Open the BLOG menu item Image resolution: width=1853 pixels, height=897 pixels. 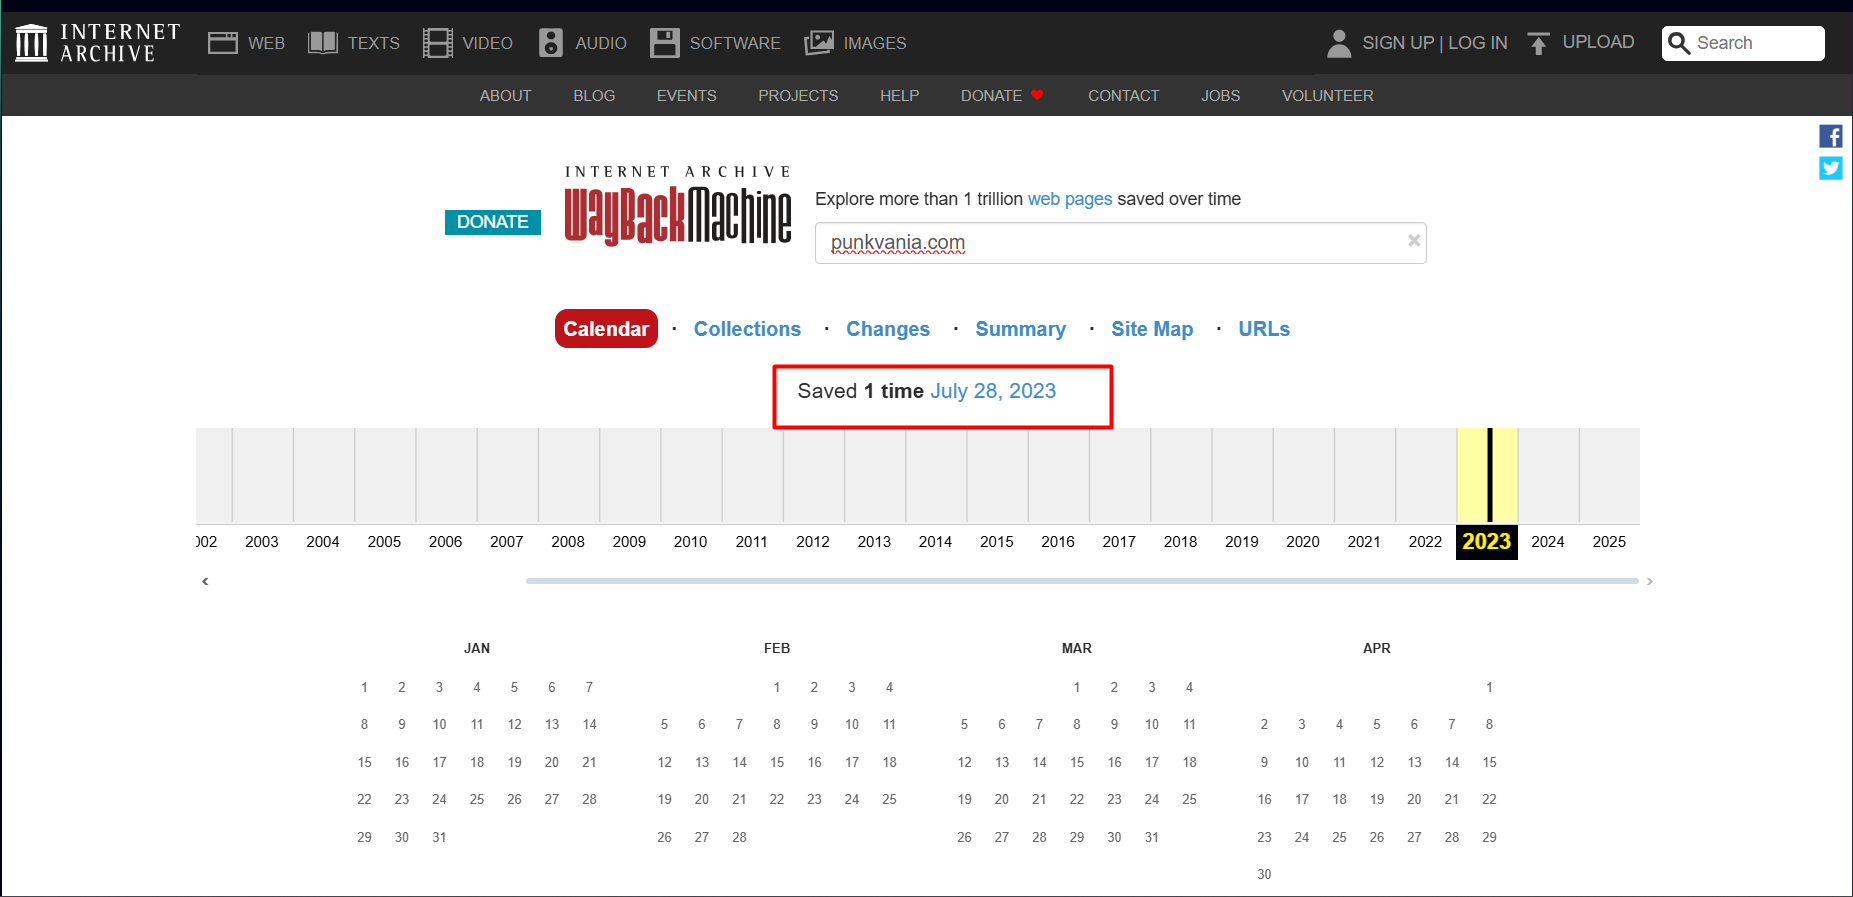594,96
